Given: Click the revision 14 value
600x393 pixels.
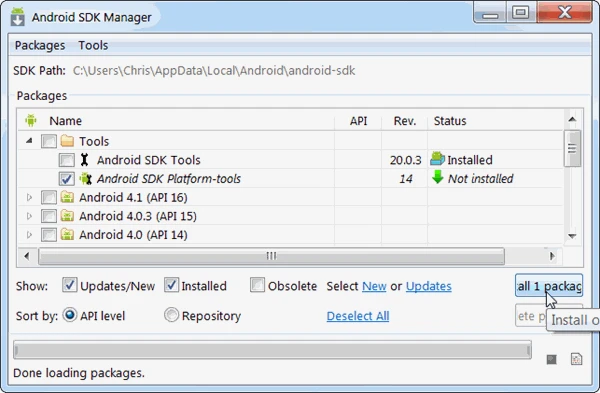Looking at the screenshot, I should click(x=406, y=179).
